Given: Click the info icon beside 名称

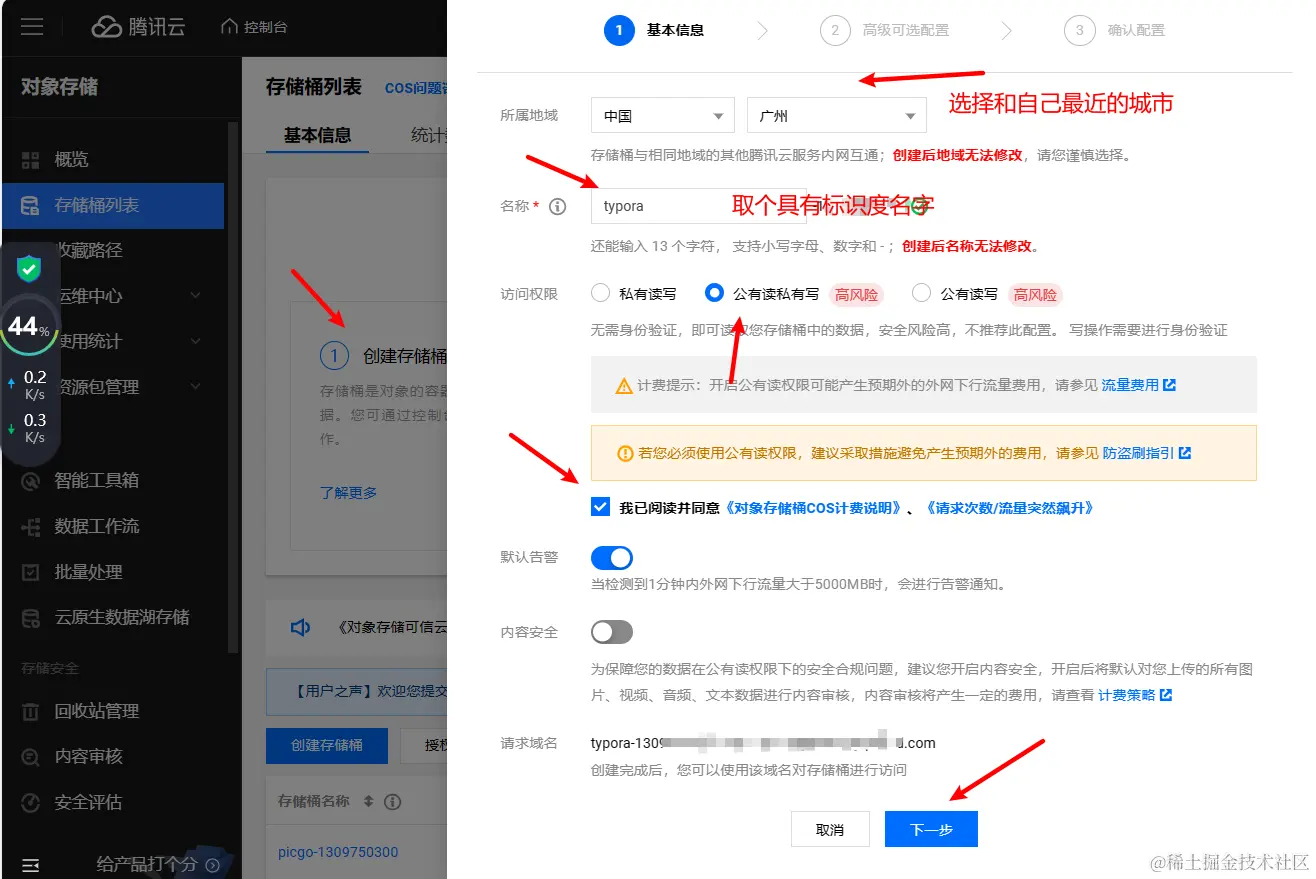Looking at the screenshot, I should [558, 207].
